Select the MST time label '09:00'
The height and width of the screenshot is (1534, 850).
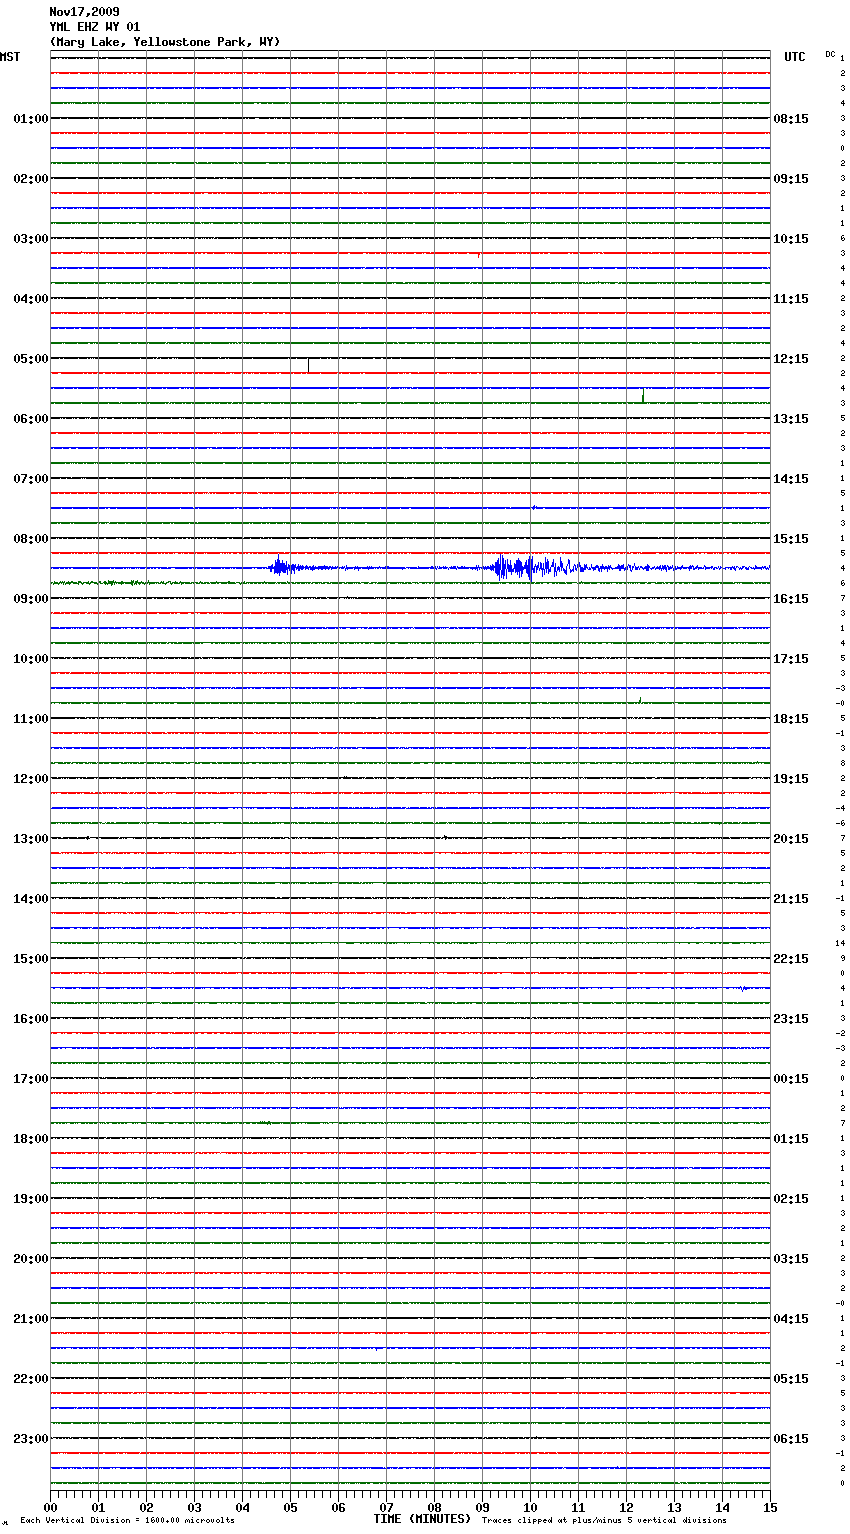point(31,599)
